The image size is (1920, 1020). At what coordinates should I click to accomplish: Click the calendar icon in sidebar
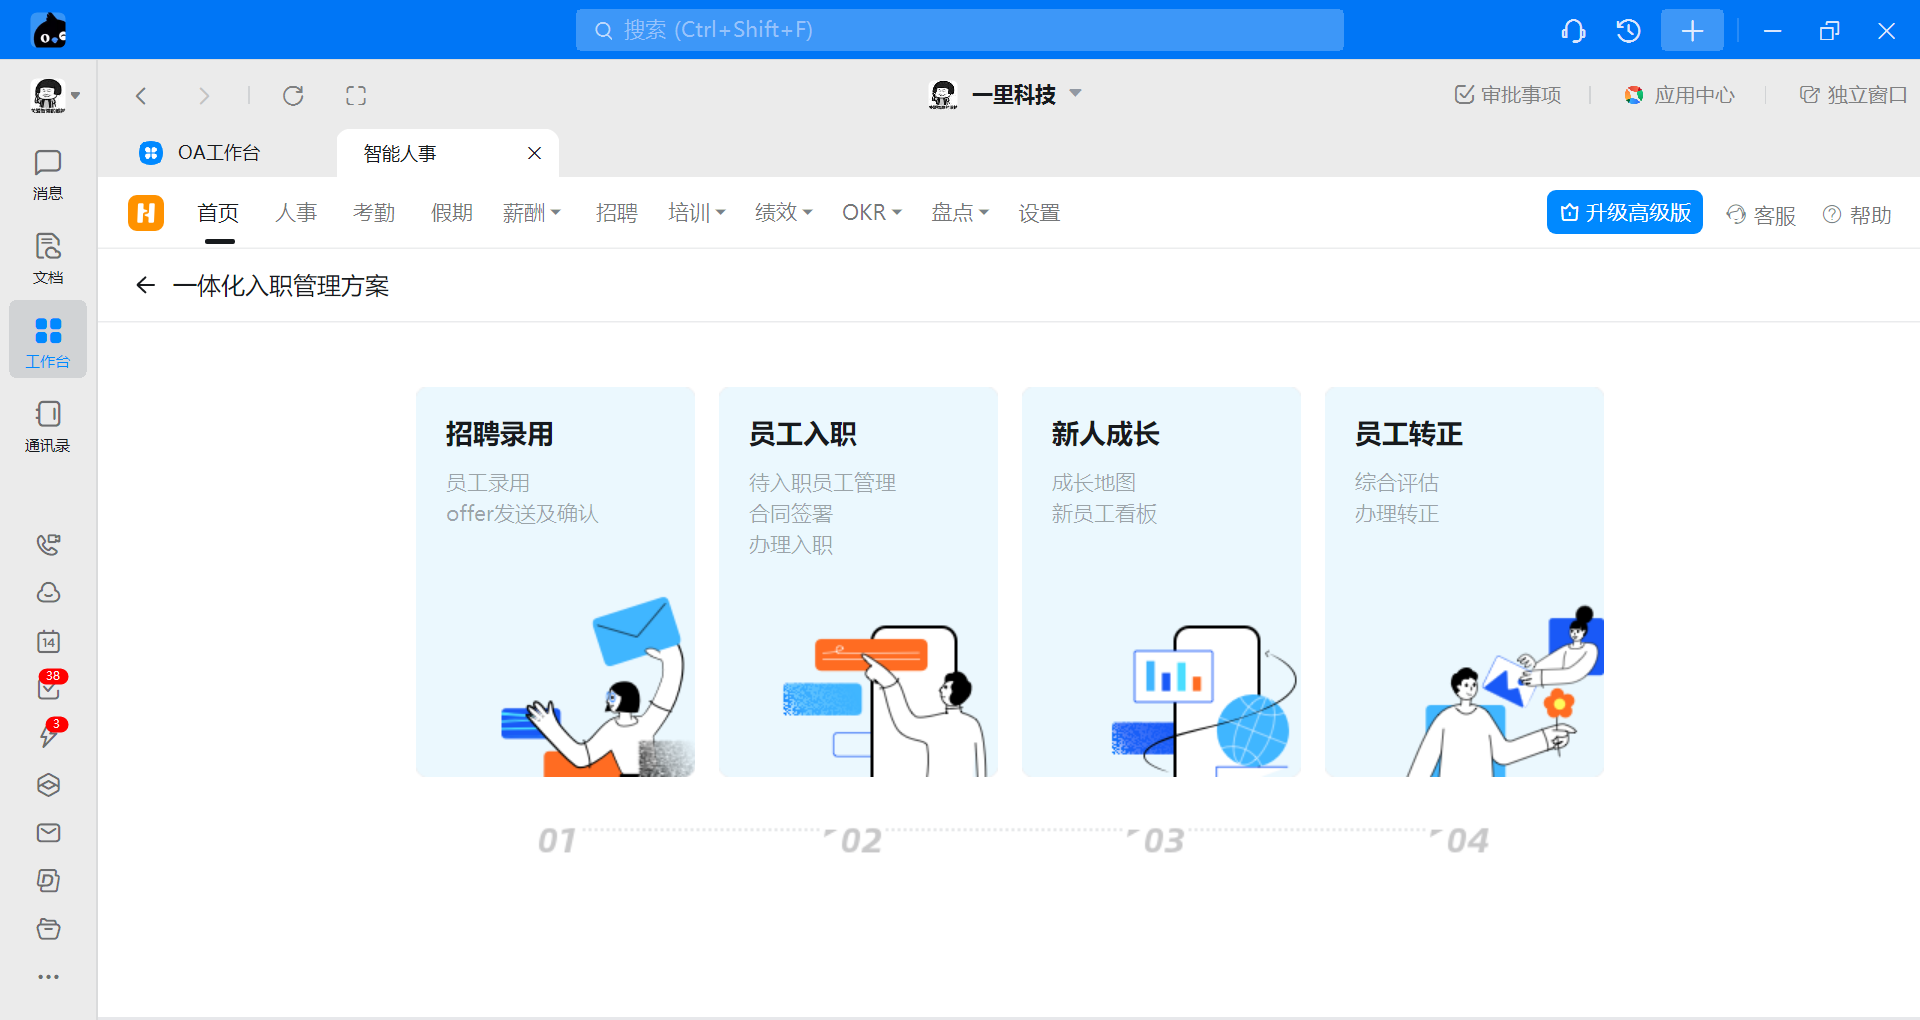pos(48,642)
